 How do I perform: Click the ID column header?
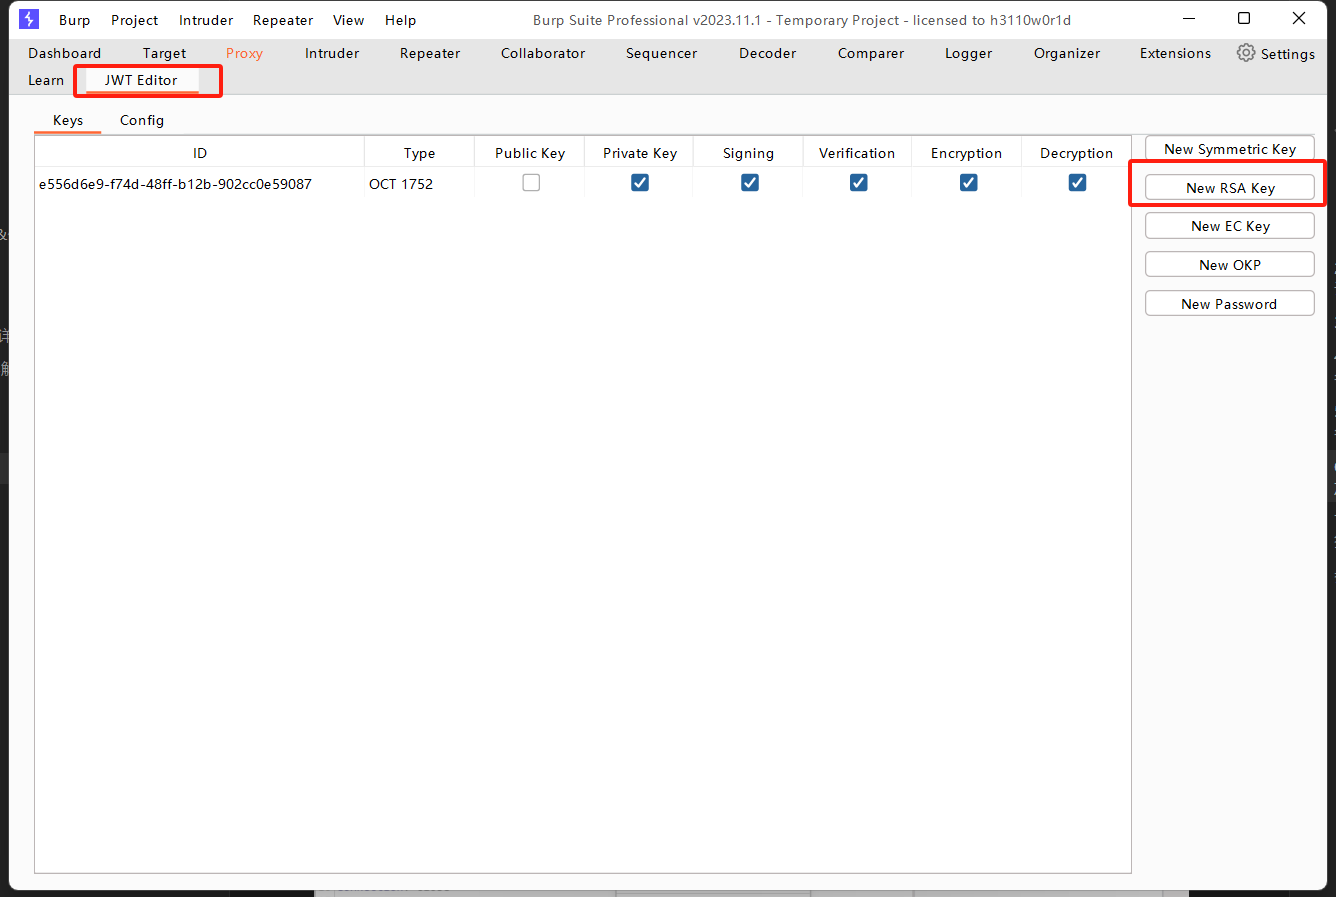(x=200, y=153)
